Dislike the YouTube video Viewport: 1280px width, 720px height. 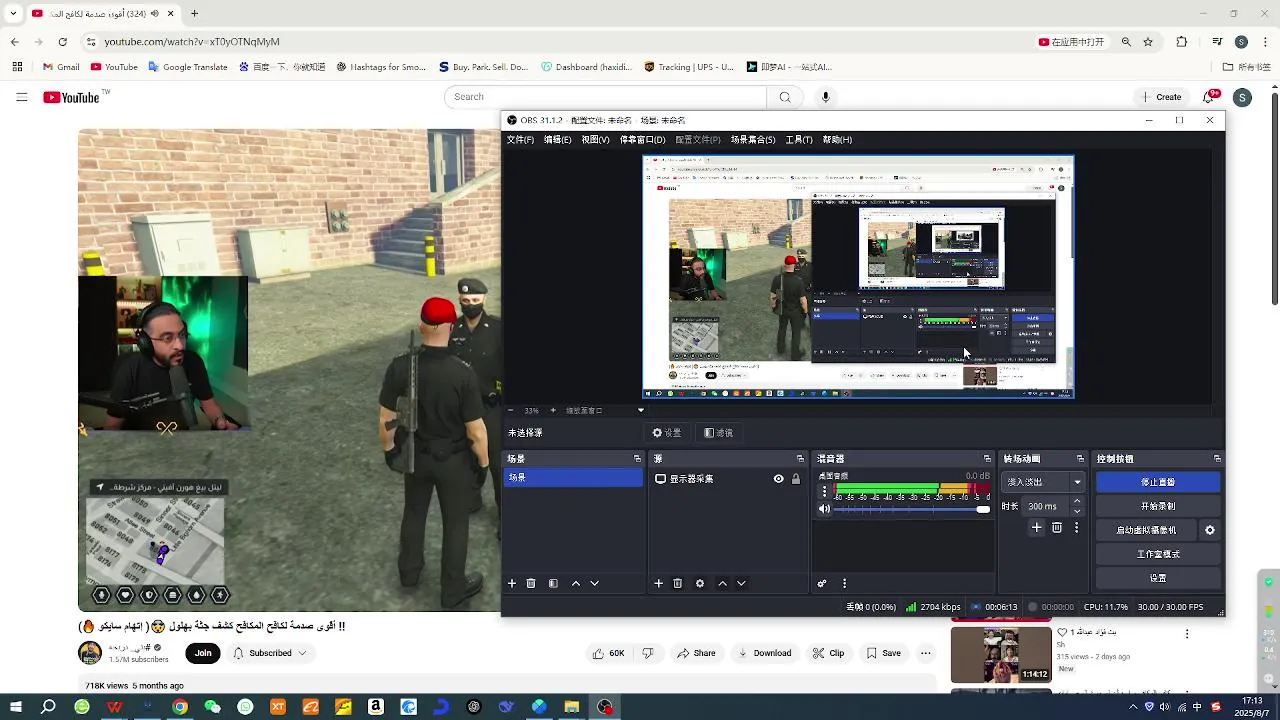648,653
